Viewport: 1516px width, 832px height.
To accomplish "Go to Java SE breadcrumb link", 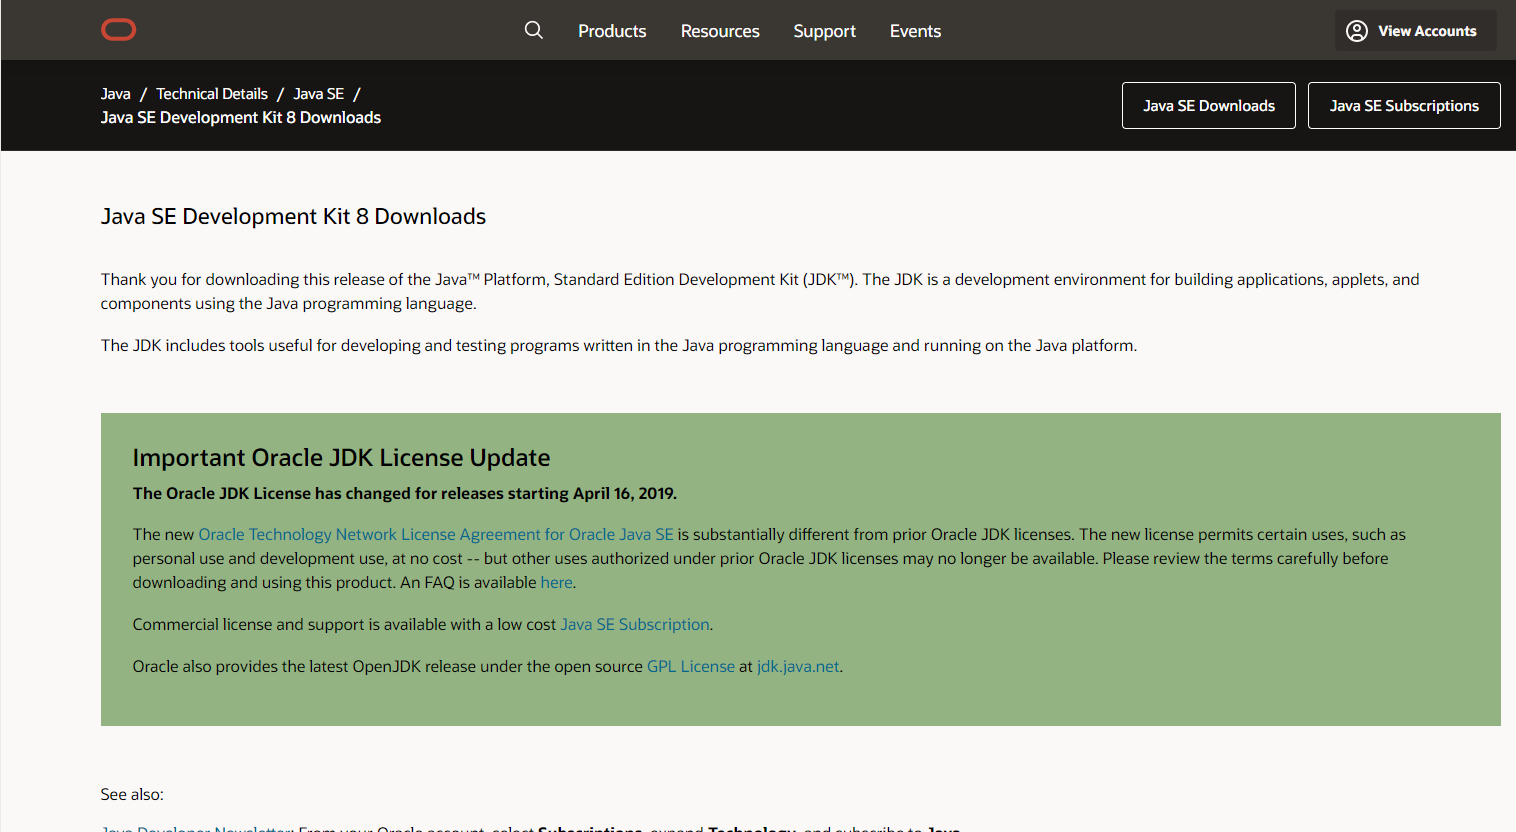I will point(318,94).
